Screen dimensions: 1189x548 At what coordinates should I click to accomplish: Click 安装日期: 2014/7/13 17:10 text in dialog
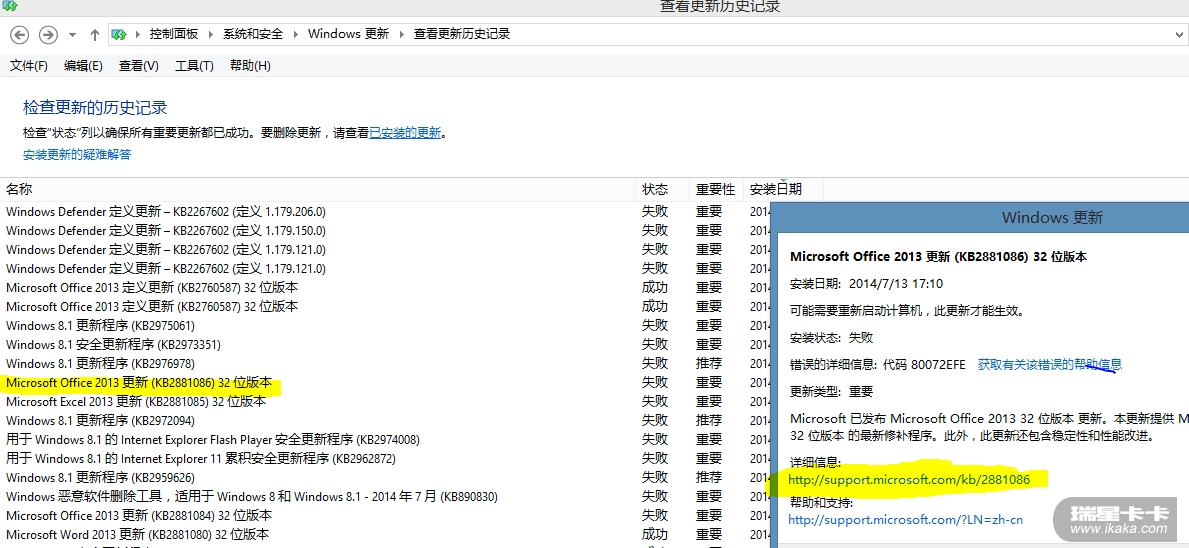click(867, 283)
